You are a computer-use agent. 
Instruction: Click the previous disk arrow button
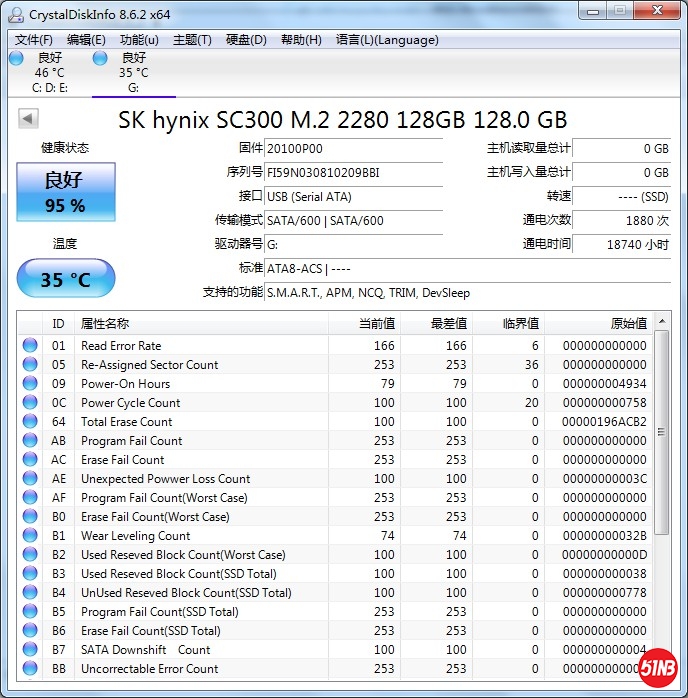(28, 119)
